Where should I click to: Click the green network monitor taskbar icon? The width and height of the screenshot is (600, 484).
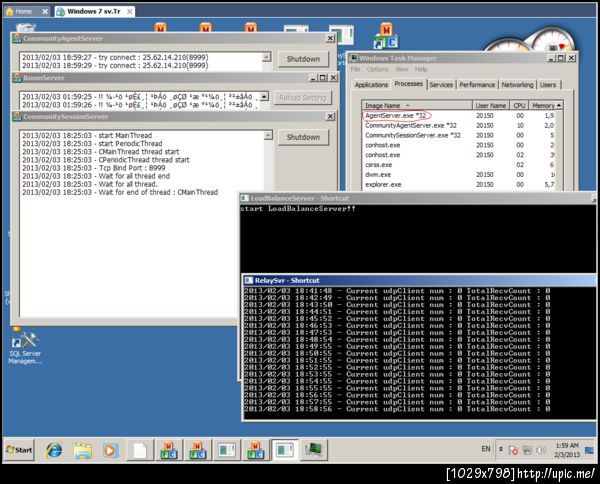313,450
